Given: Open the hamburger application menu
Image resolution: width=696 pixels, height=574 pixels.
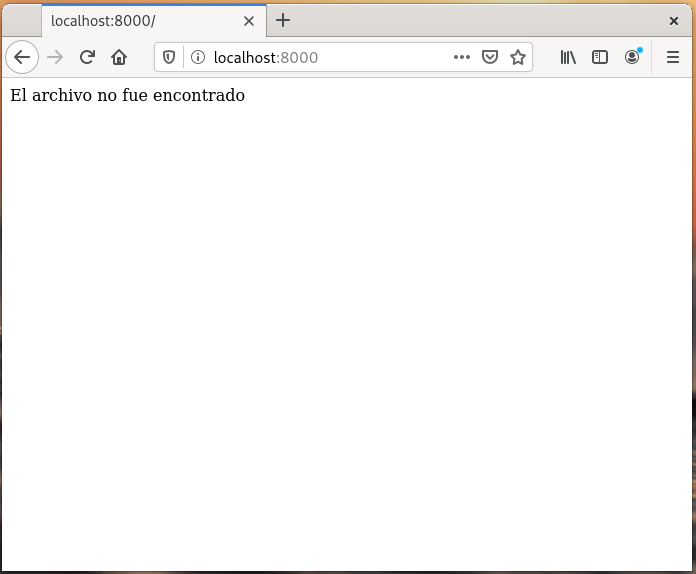Looking at the screenshot, I should [x=673, y=57].
